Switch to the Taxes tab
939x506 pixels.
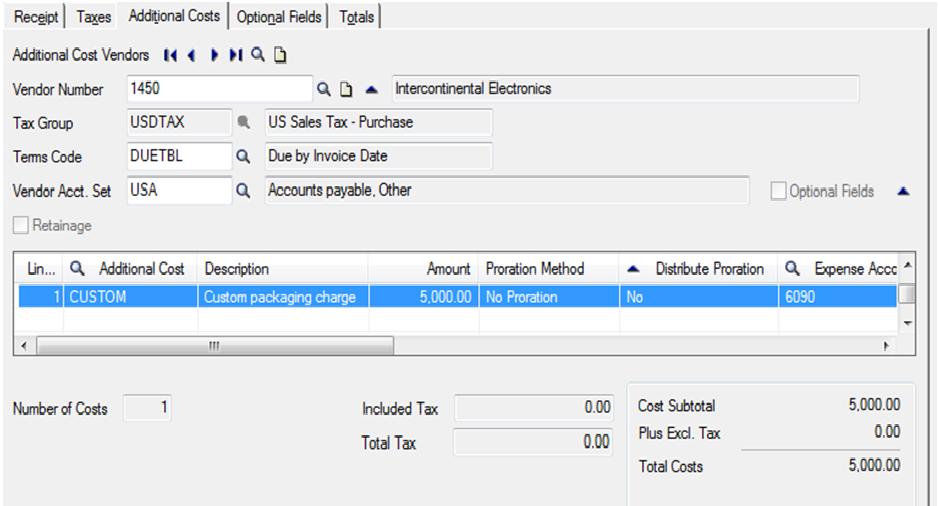click(93, 17)
